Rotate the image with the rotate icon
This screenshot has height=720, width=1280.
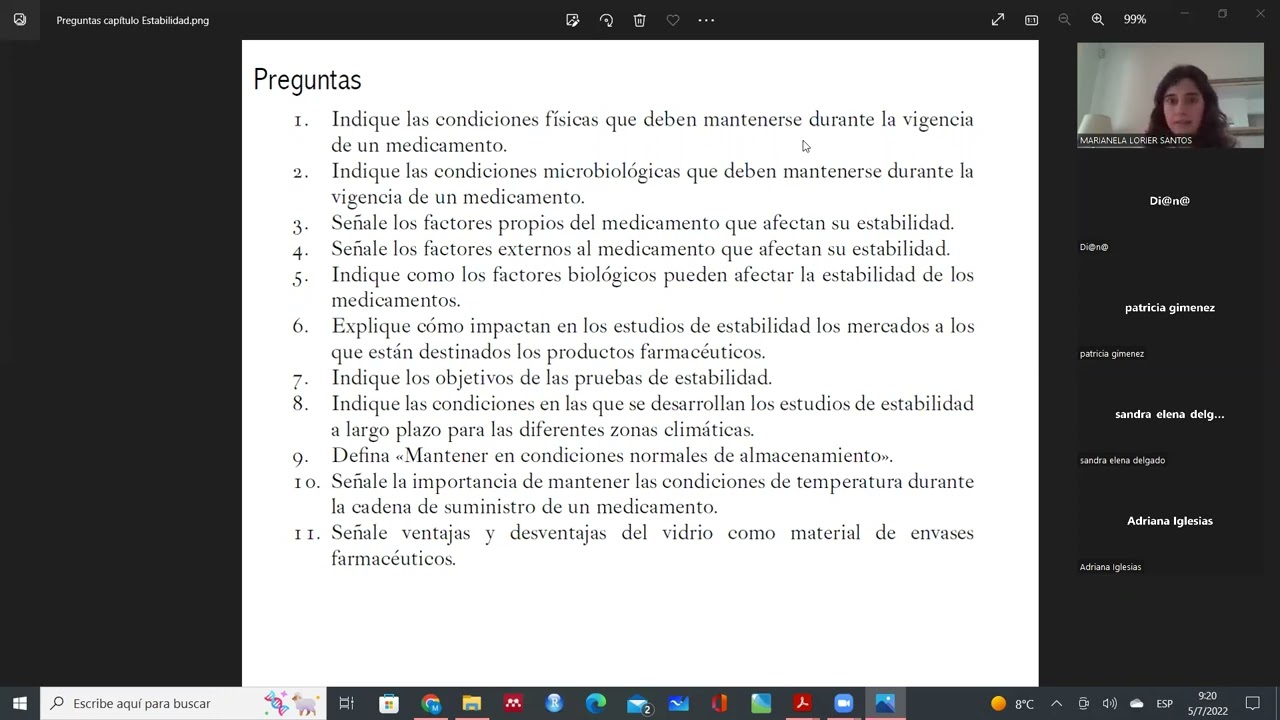point(606,20)
